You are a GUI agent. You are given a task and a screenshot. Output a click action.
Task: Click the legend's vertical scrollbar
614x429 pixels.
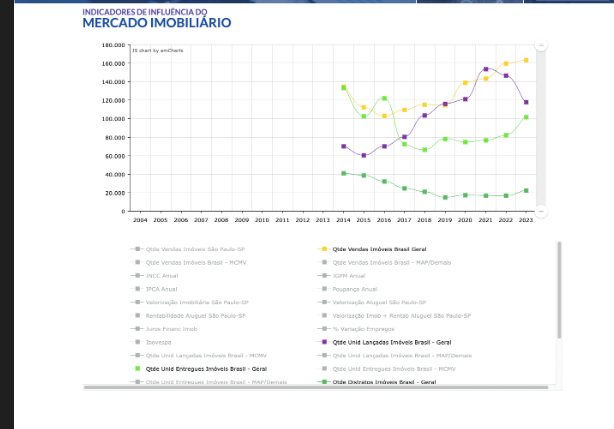[560, 290]
